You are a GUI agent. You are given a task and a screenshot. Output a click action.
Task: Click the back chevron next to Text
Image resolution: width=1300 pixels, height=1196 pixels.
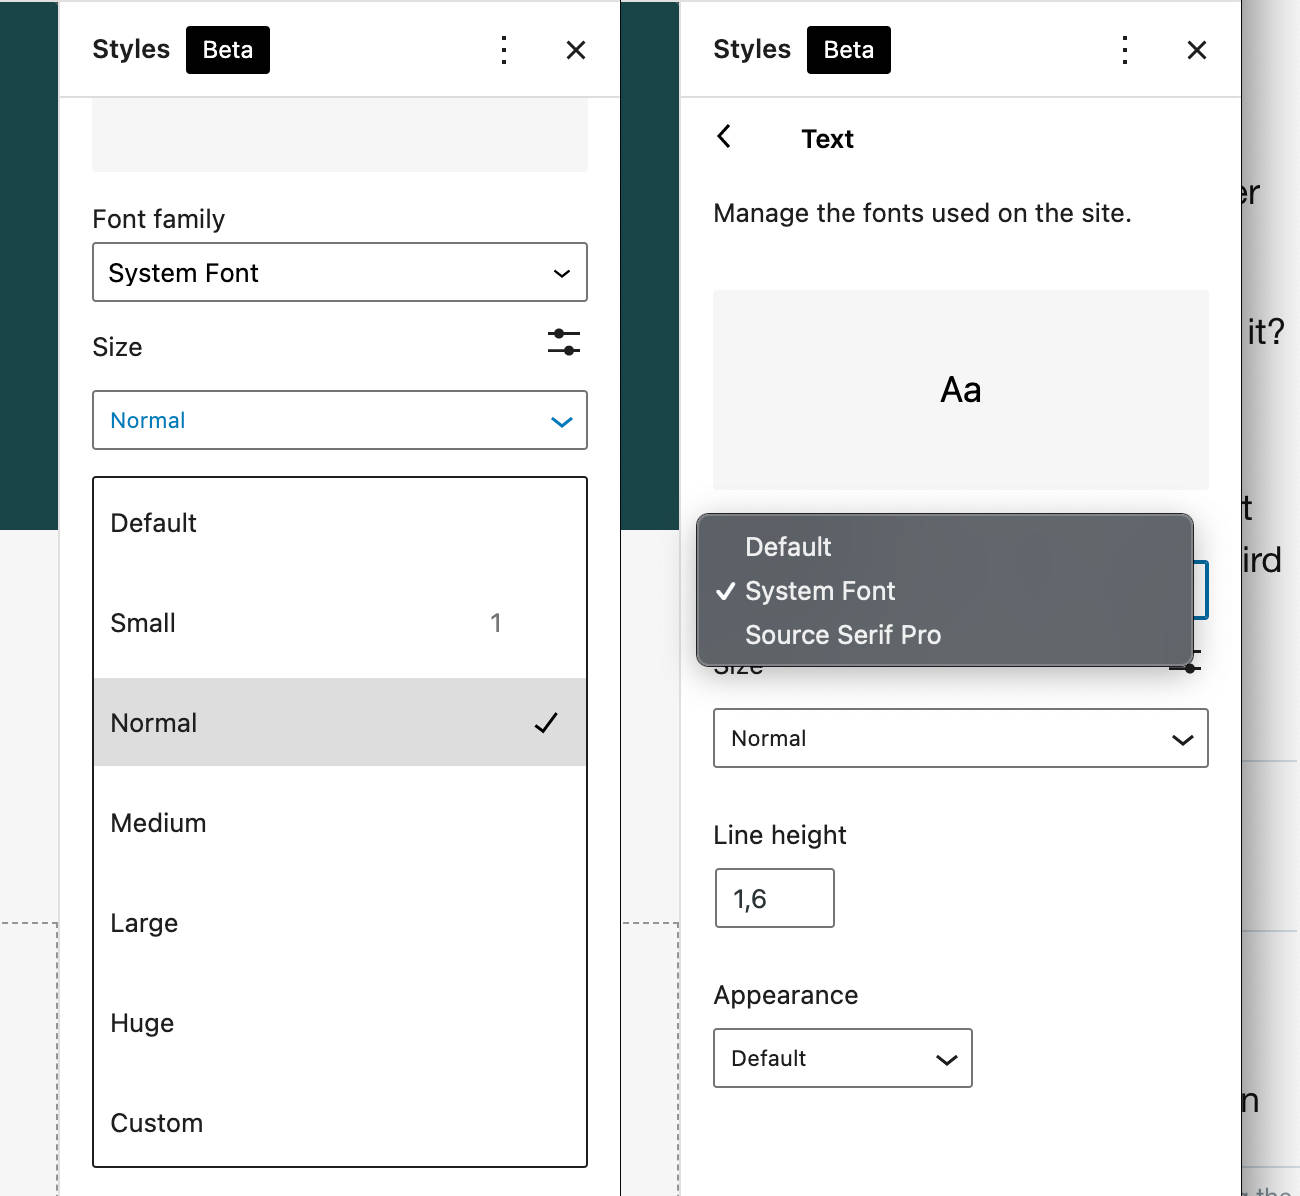pyautogui.click(x=724, y=138)
